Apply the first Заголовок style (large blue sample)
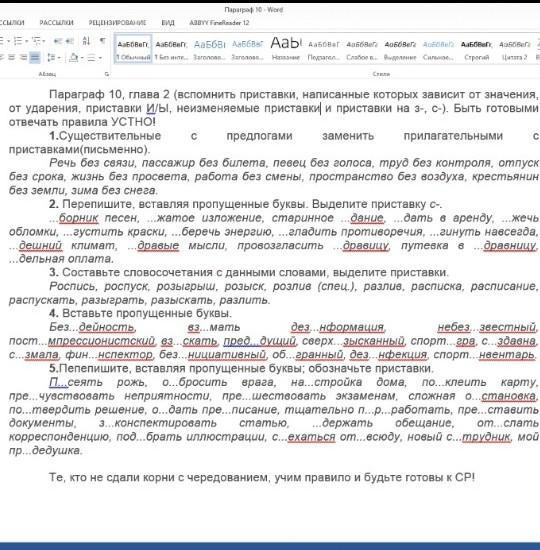Viewport: 540px width, 550px height. click(209, 49)
